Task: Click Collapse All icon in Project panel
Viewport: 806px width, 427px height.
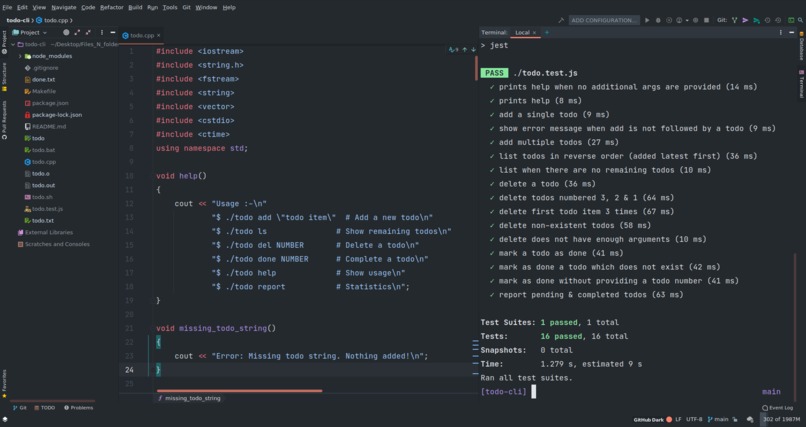Action: click(x=88, y=32)
